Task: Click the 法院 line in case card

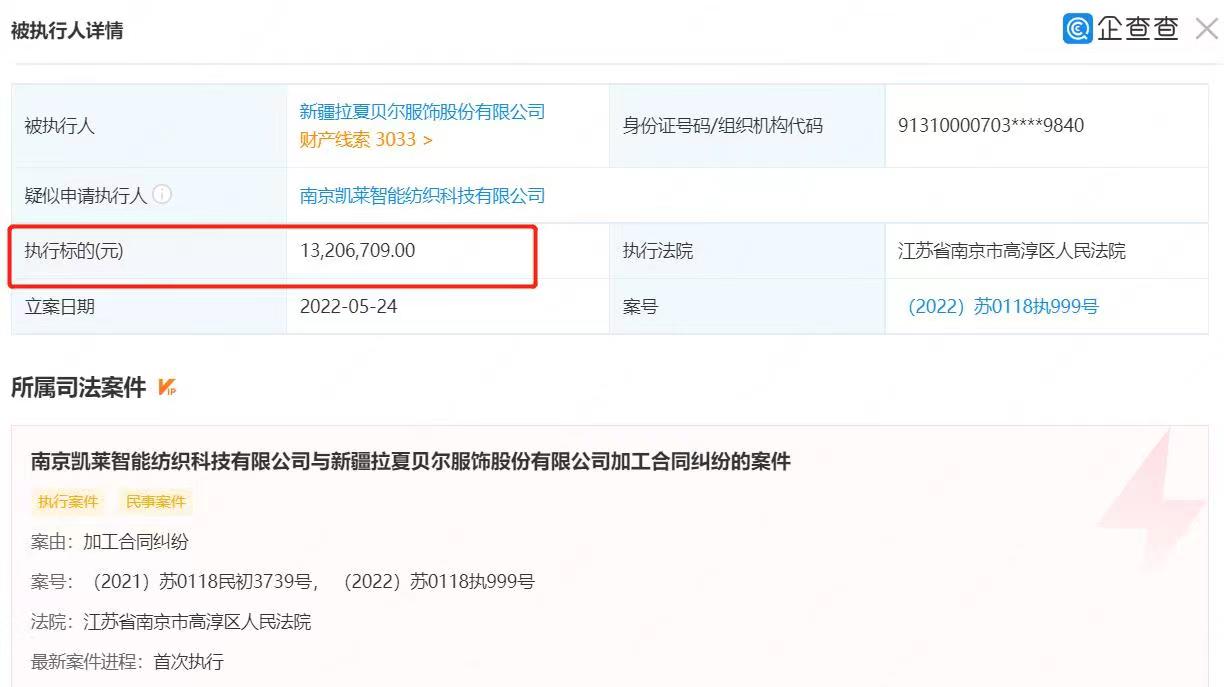Action: click(x=171, y=622)
